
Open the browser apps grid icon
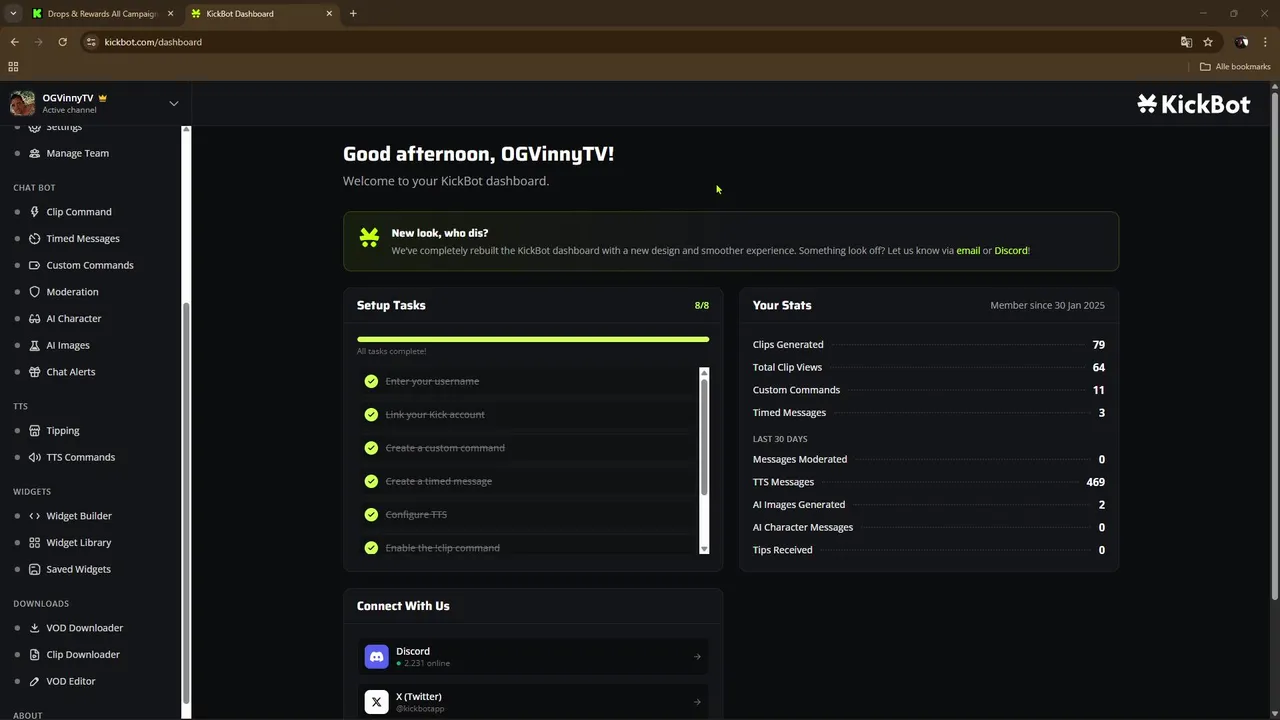click(x=13, y=67)
